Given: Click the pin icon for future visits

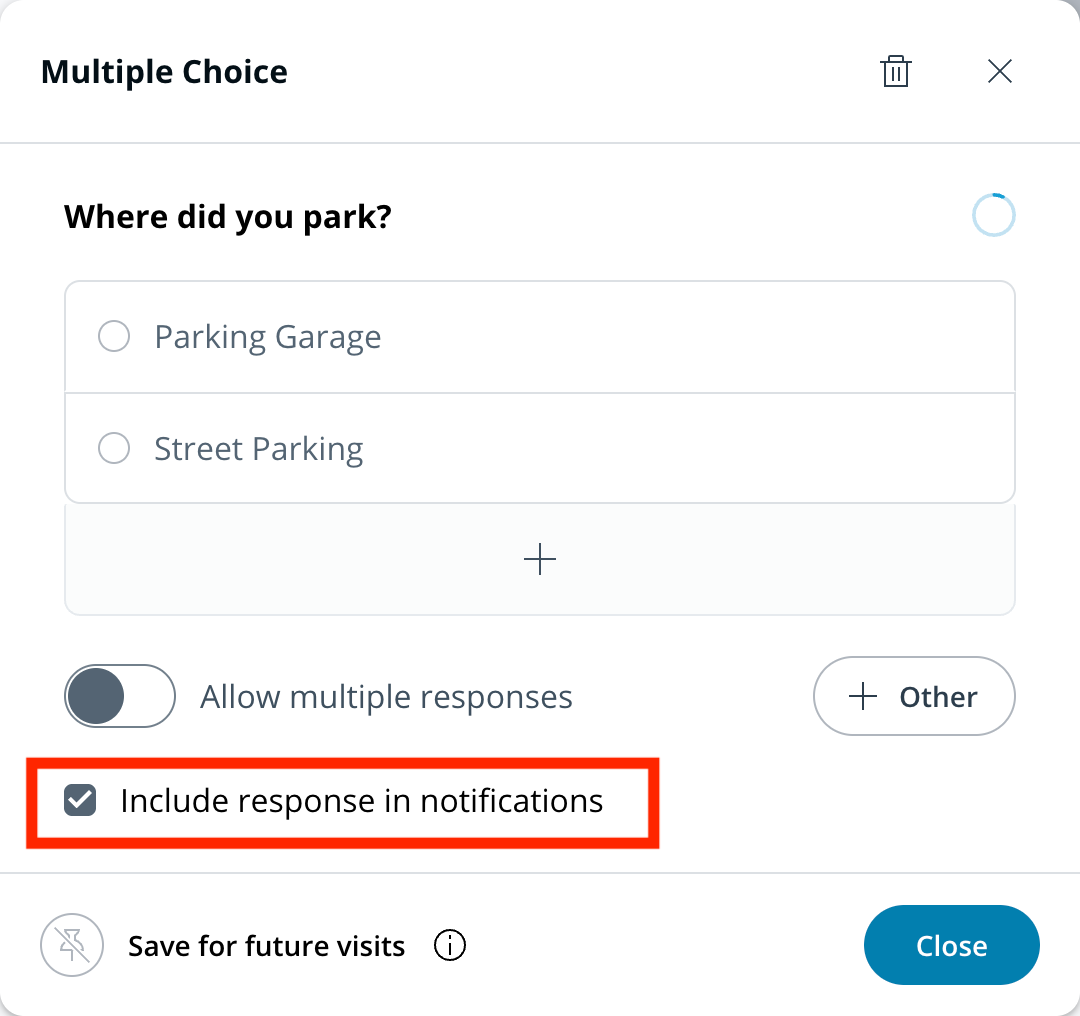Looking at the screenshot, I should pos(72,945).
